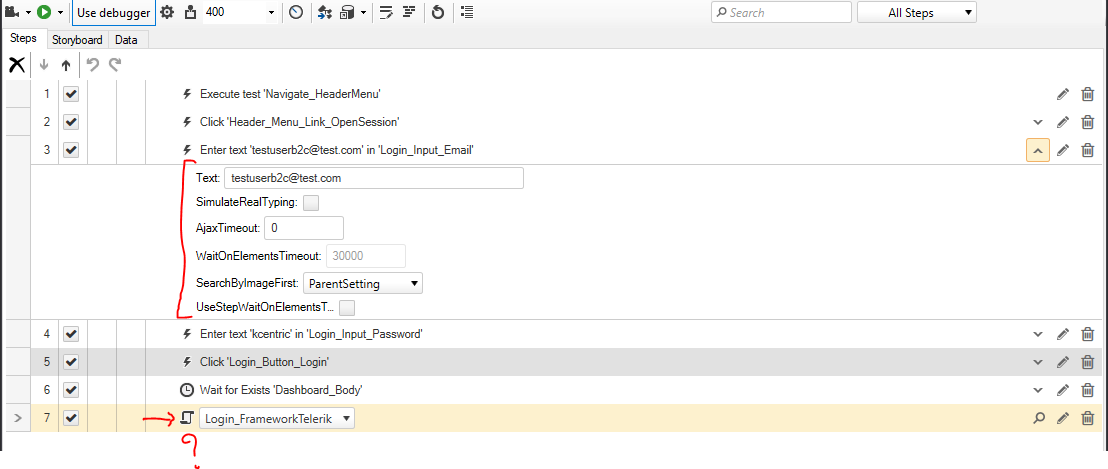Open the All Steps filter dropdown
The width and height of the screenshot is (1108, 469).
(917, 13)
